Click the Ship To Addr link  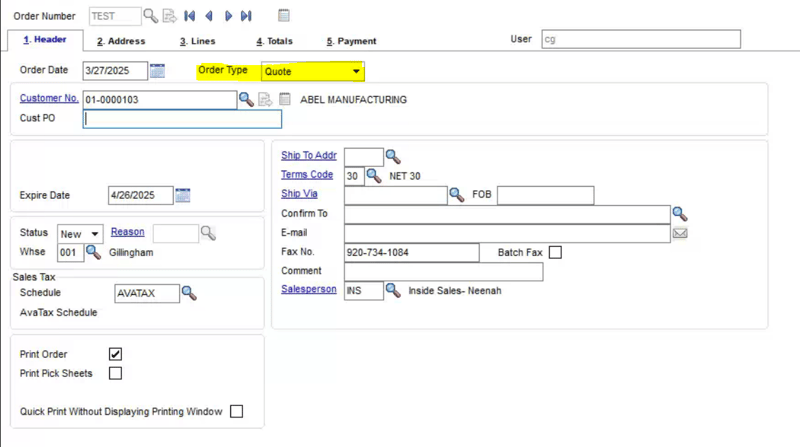point(309,155)
